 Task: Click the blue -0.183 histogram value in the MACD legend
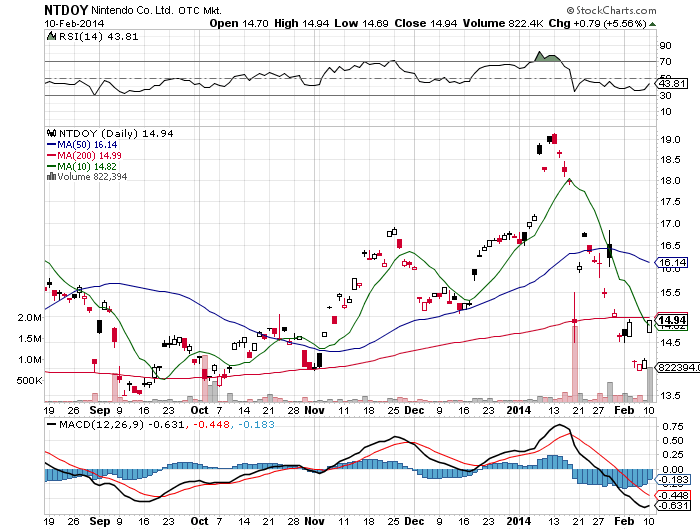coord(256,425)
